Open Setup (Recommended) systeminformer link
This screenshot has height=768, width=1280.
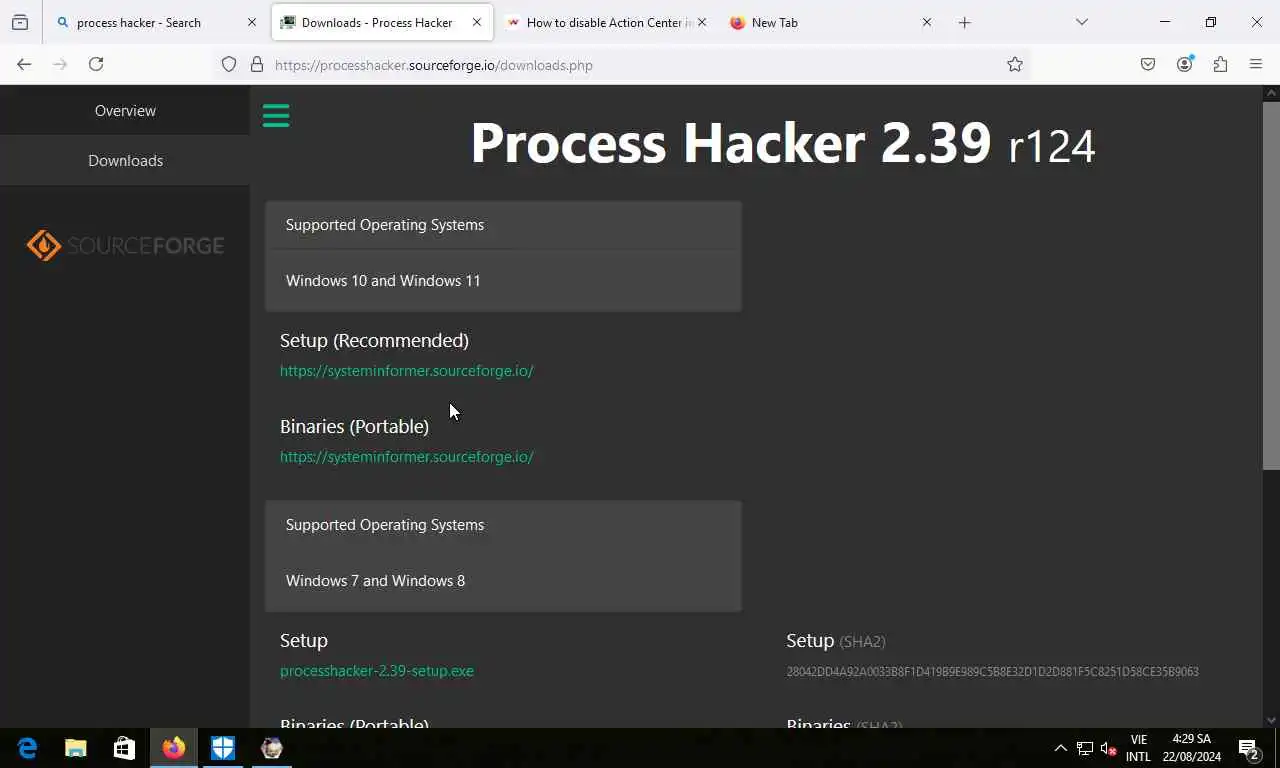point(406,370)
